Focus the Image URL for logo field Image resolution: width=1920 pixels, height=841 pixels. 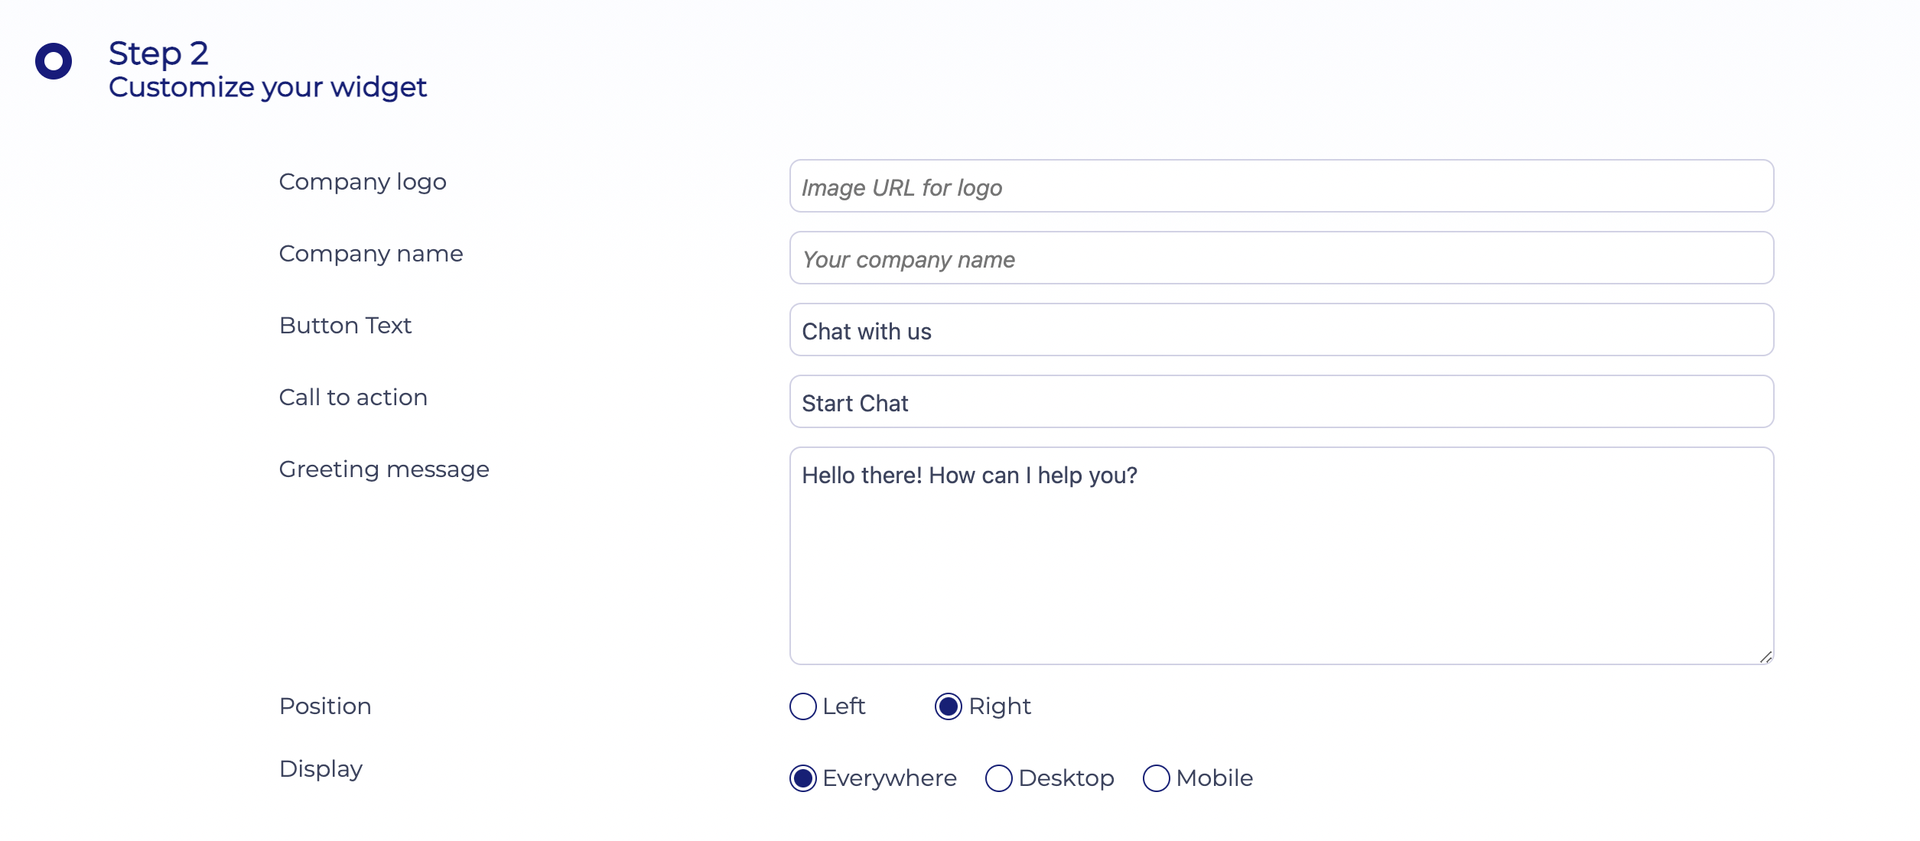(x=1281, y=186)
